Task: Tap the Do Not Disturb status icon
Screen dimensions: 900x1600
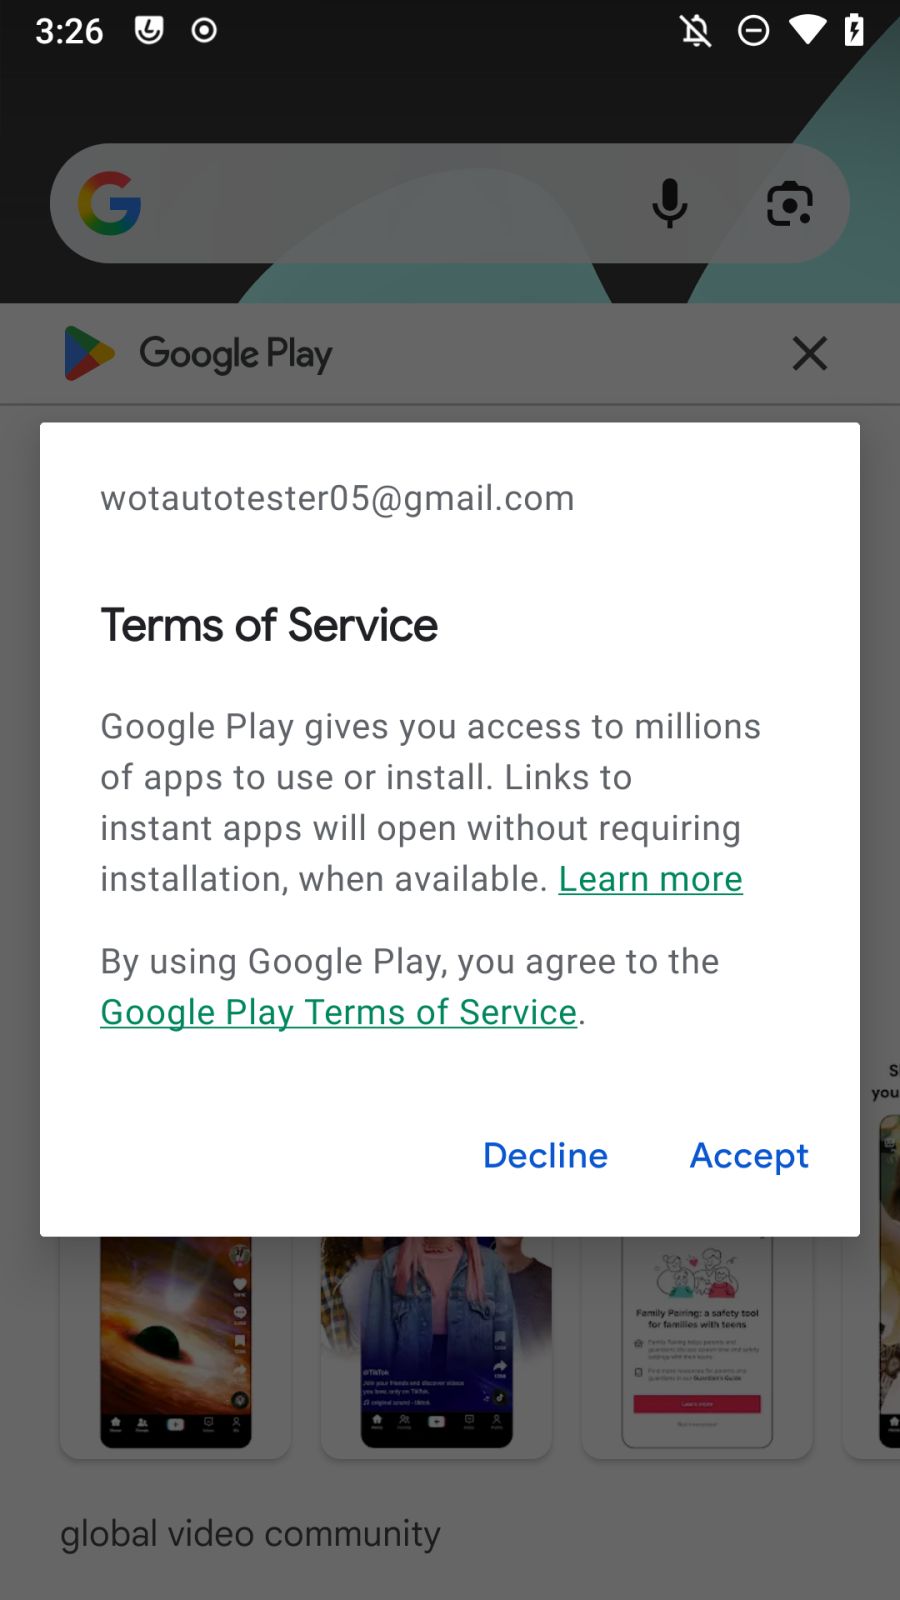Action: pyautogui.click(x=753, y=31)
